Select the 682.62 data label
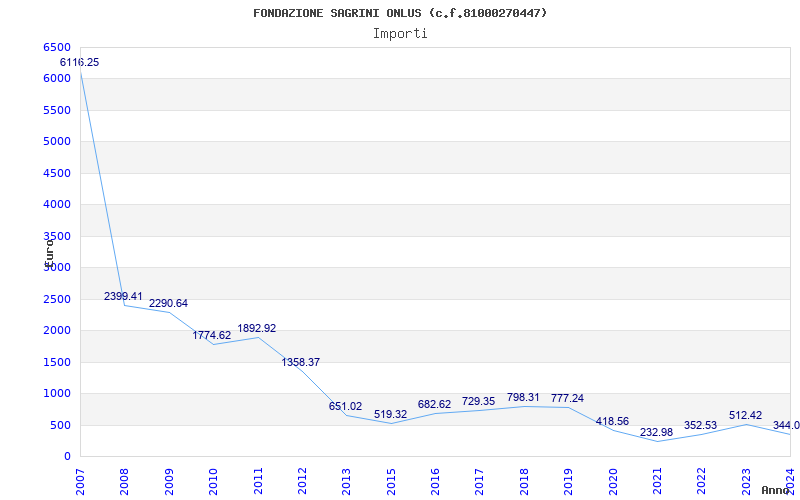This screenshot has height=500, width=800. 434,405
